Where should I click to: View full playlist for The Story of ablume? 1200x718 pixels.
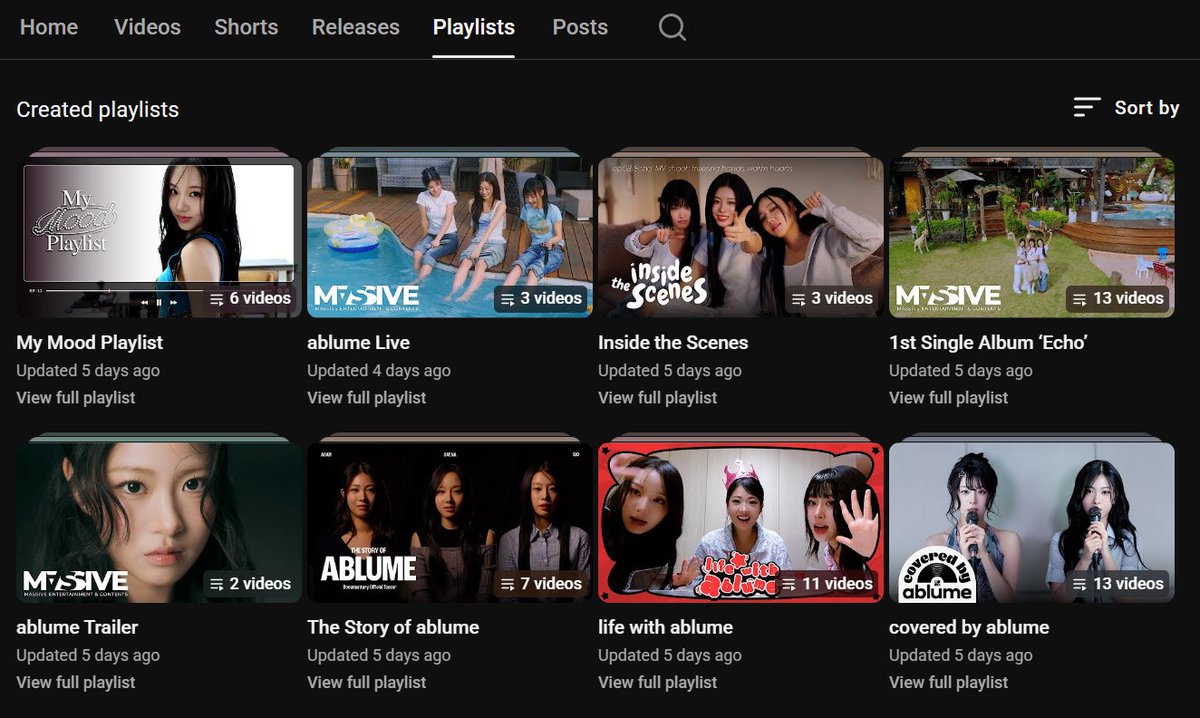coord(367,683)
